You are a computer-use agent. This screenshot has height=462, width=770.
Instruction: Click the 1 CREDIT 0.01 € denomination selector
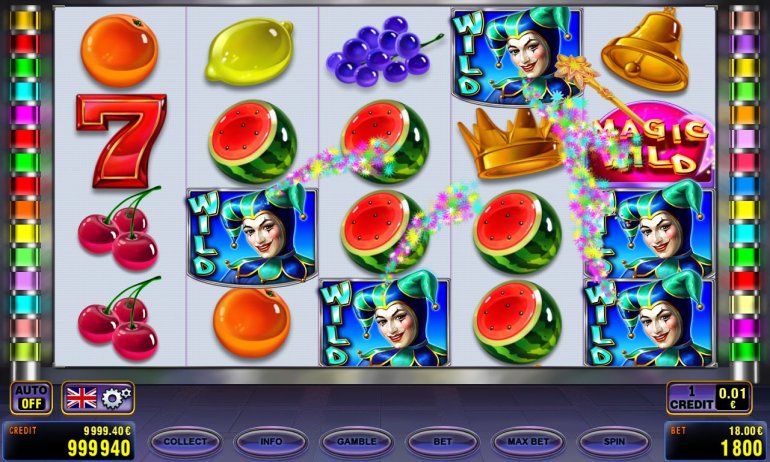(x=709, y=398)
